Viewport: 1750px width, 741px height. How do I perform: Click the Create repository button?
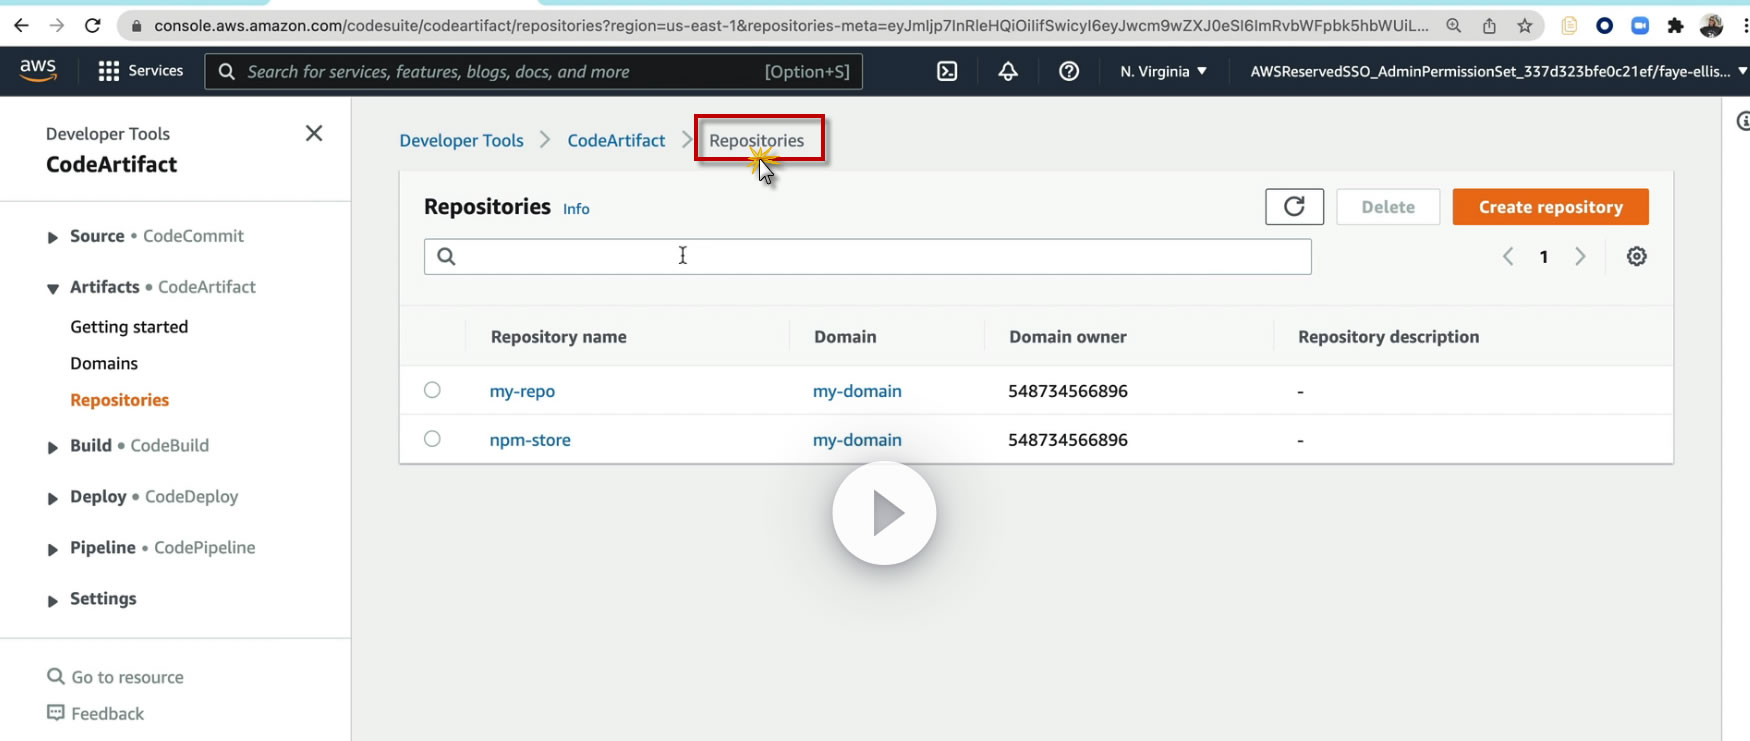[1550, 207]
